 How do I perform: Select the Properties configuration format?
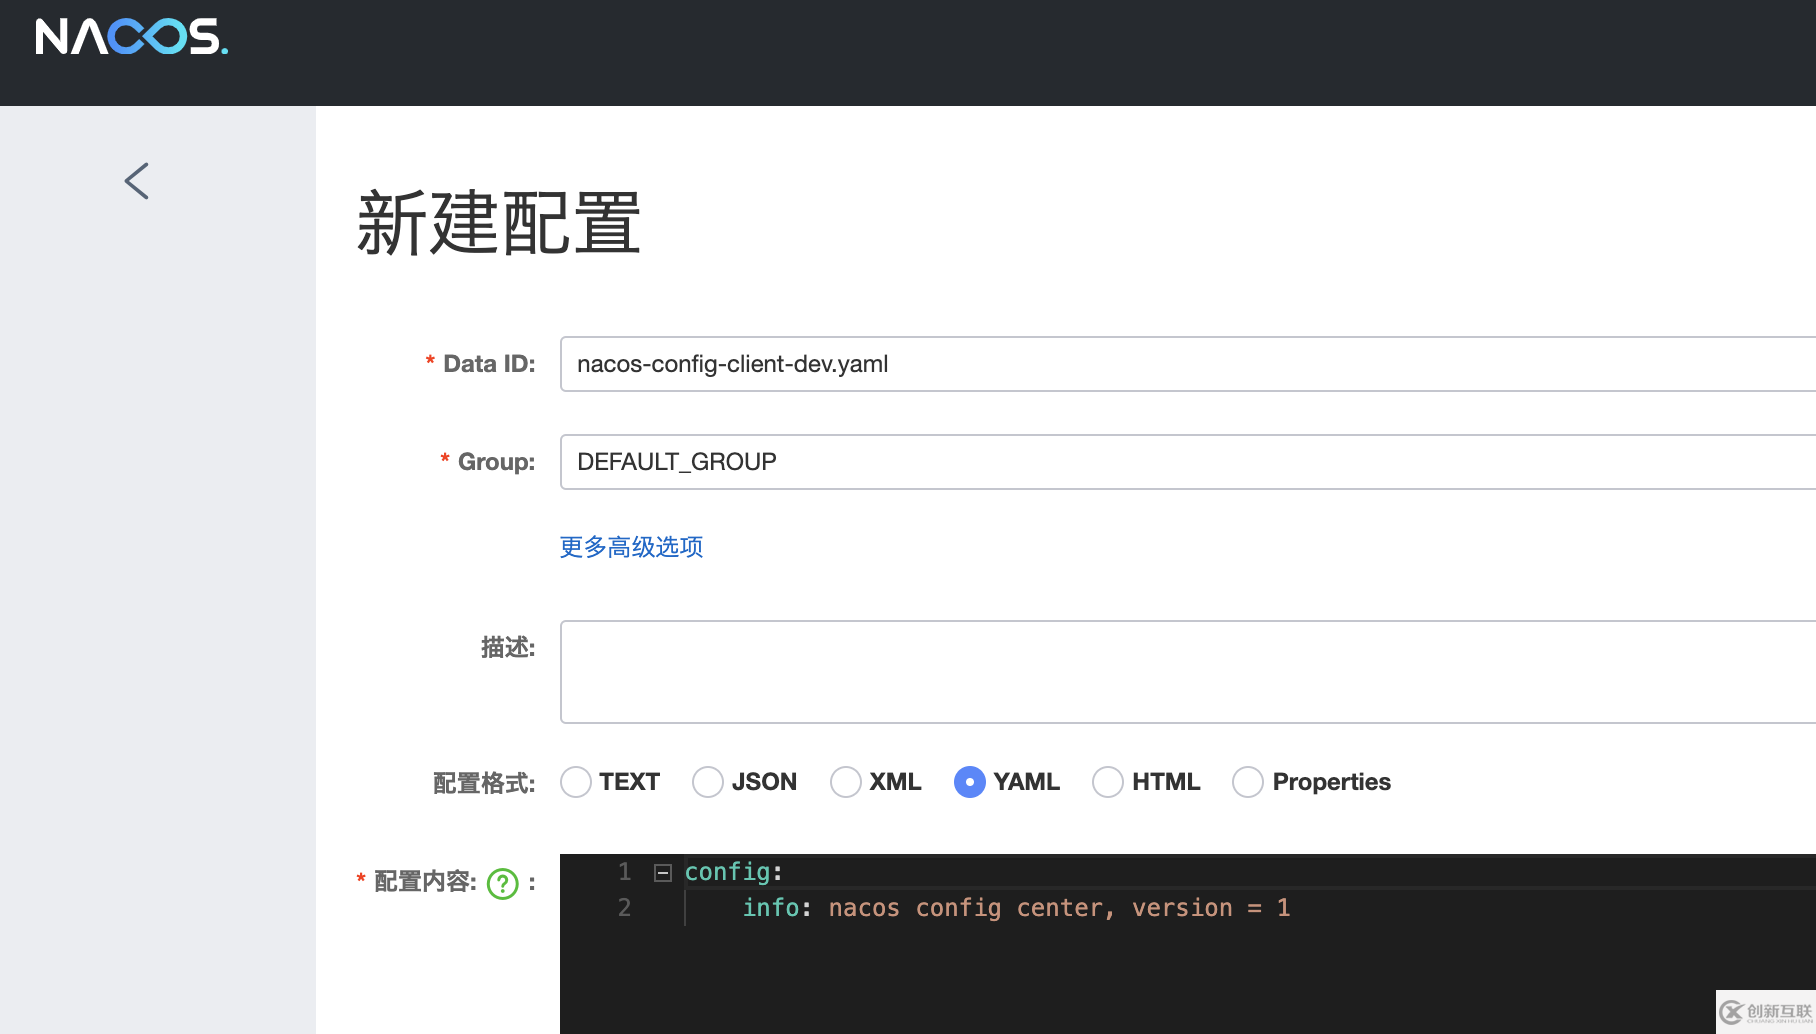(1248, 781)
